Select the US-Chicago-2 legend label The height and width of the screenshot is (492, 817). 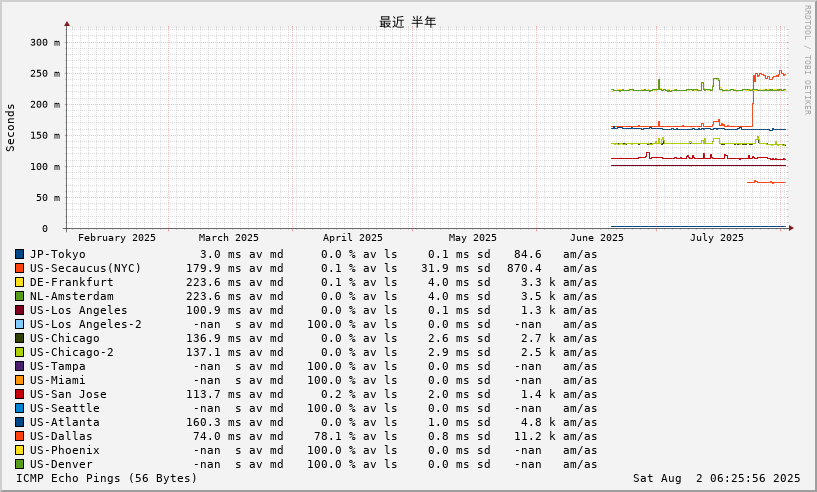click(x=71, y=352)
